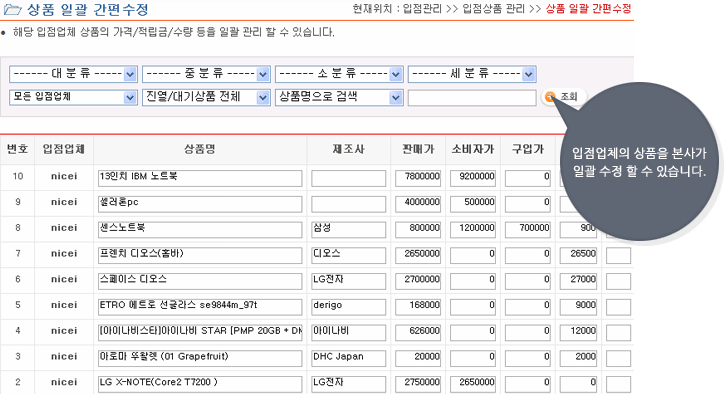Edit value 26500 in 프렌치 디오스 row

point(578,255)
